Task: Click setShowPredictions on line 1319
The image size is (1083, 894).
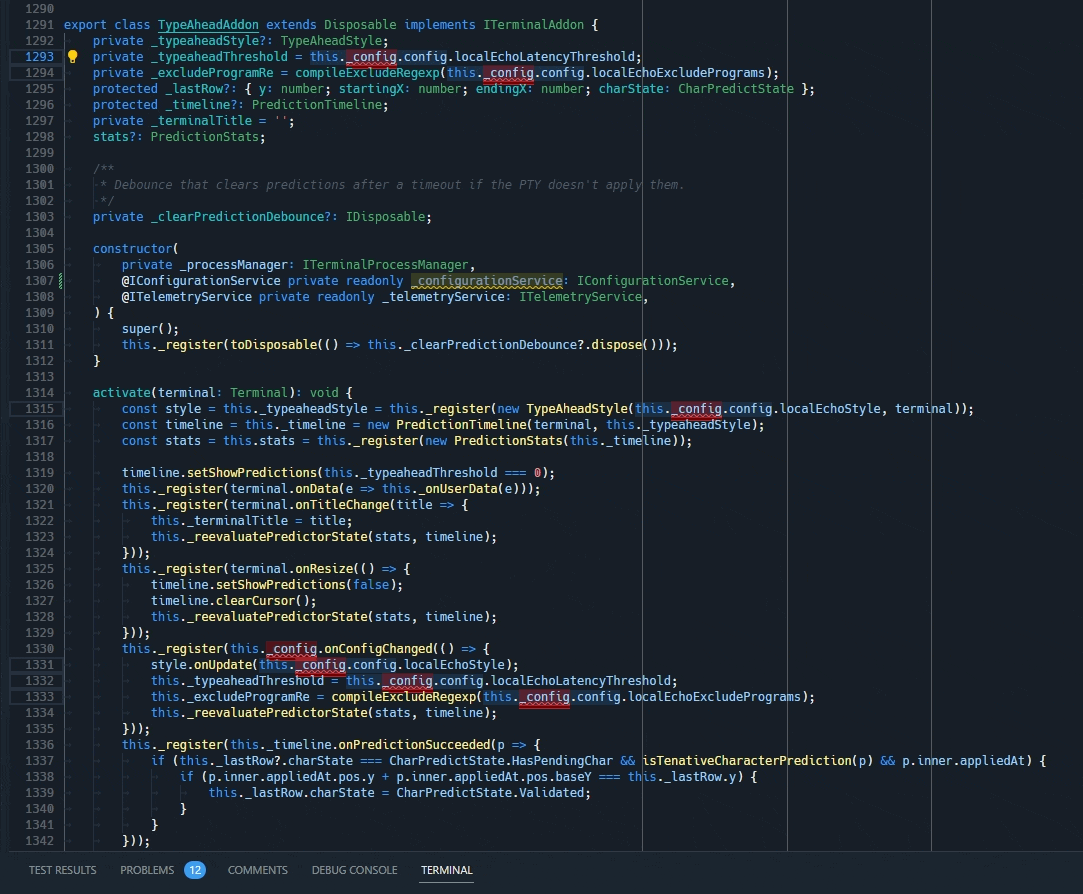Action: (x=251, y=473)
